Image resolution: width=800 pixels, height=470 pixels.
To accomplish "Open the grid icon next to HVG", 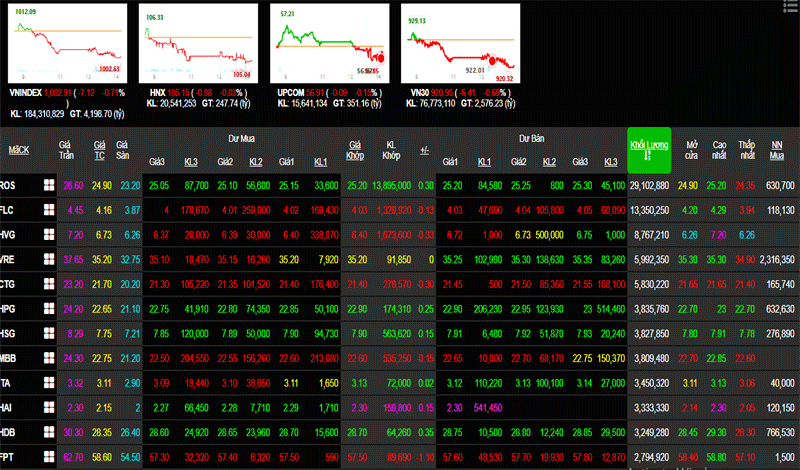I will 49,235.
